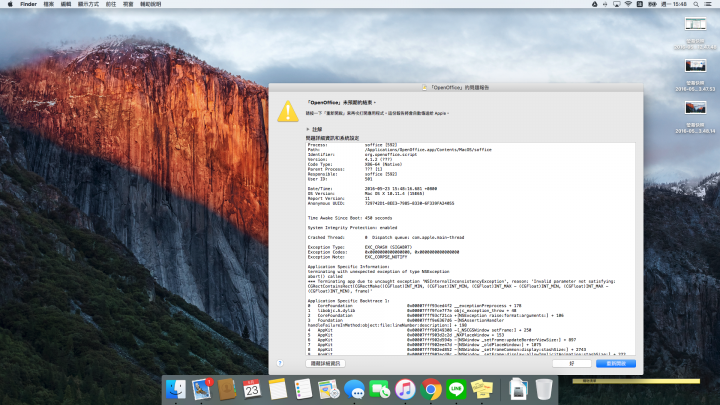Open the 輔助說明 (Help) menu
Viewport: 720px width, 405px height.
coord(151,4)
